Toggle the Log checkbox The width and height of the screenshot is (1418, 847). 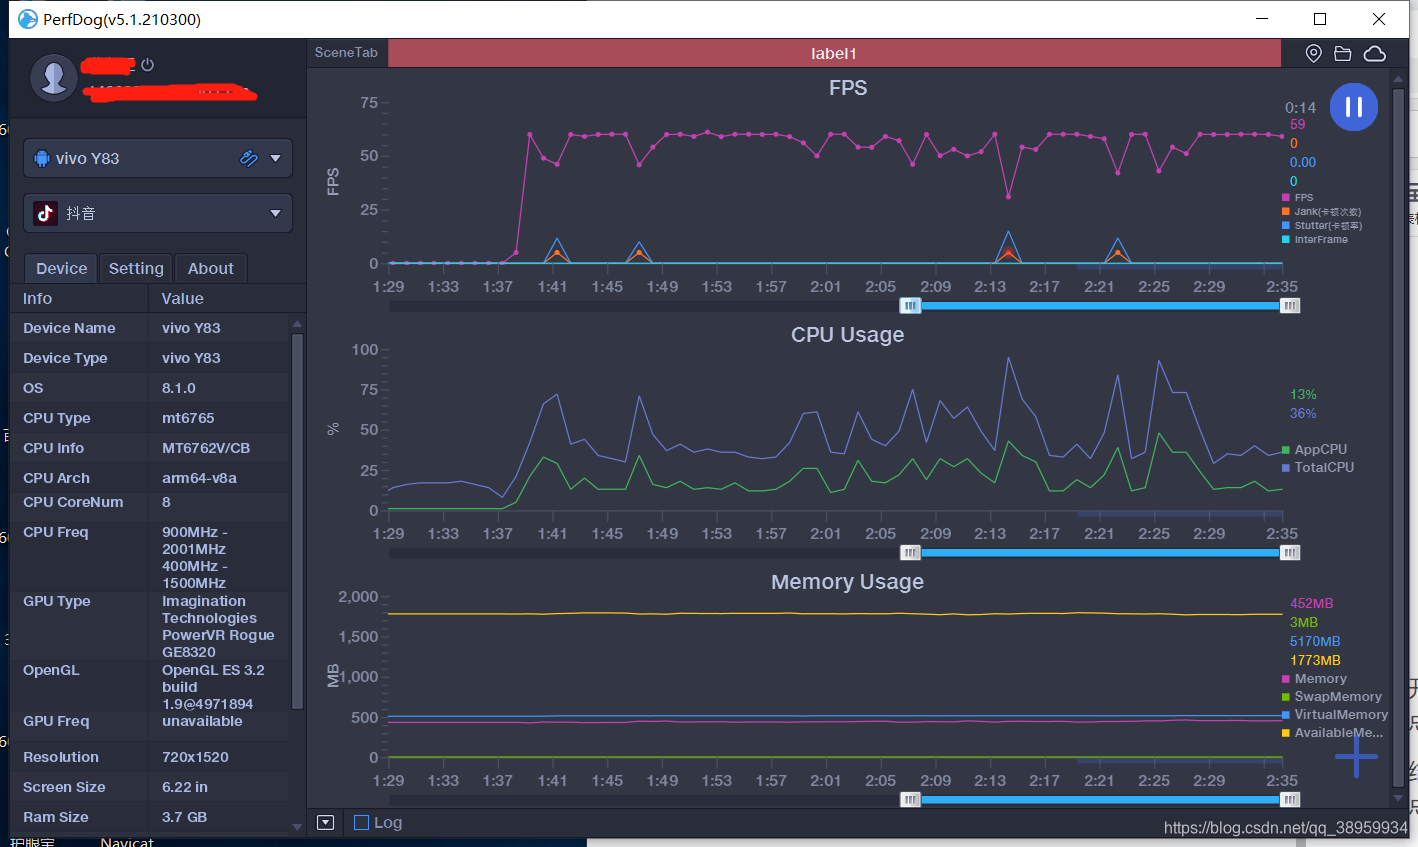(362, 822)
